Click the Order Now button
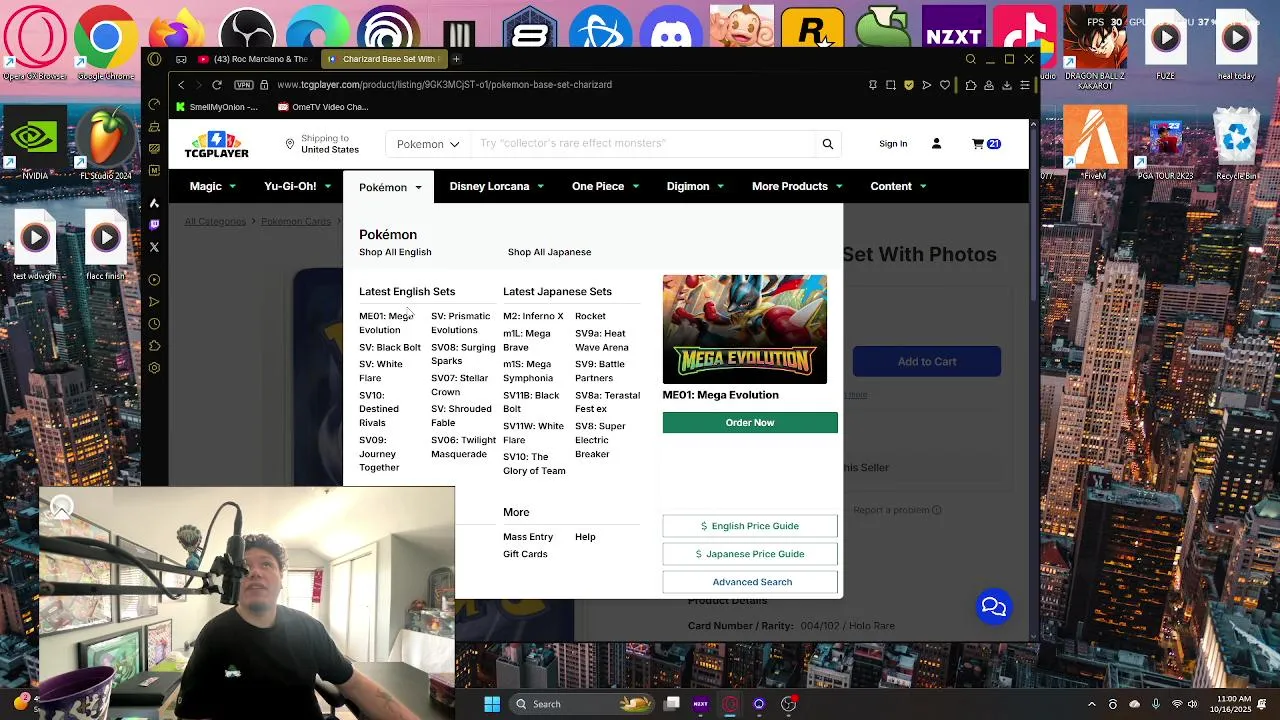 click(750, 423)
